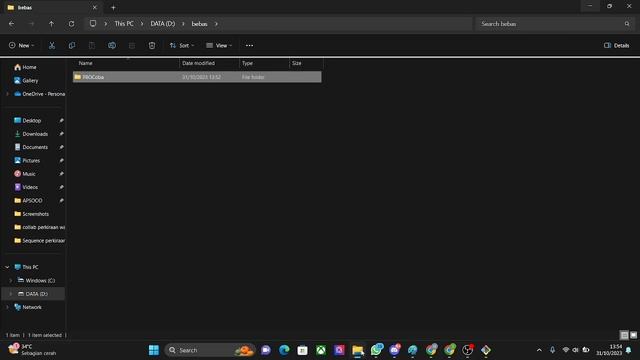This screenshot has height=360, width=640.
Task: Click the search magnifier icon
Action: coord(627,24)
